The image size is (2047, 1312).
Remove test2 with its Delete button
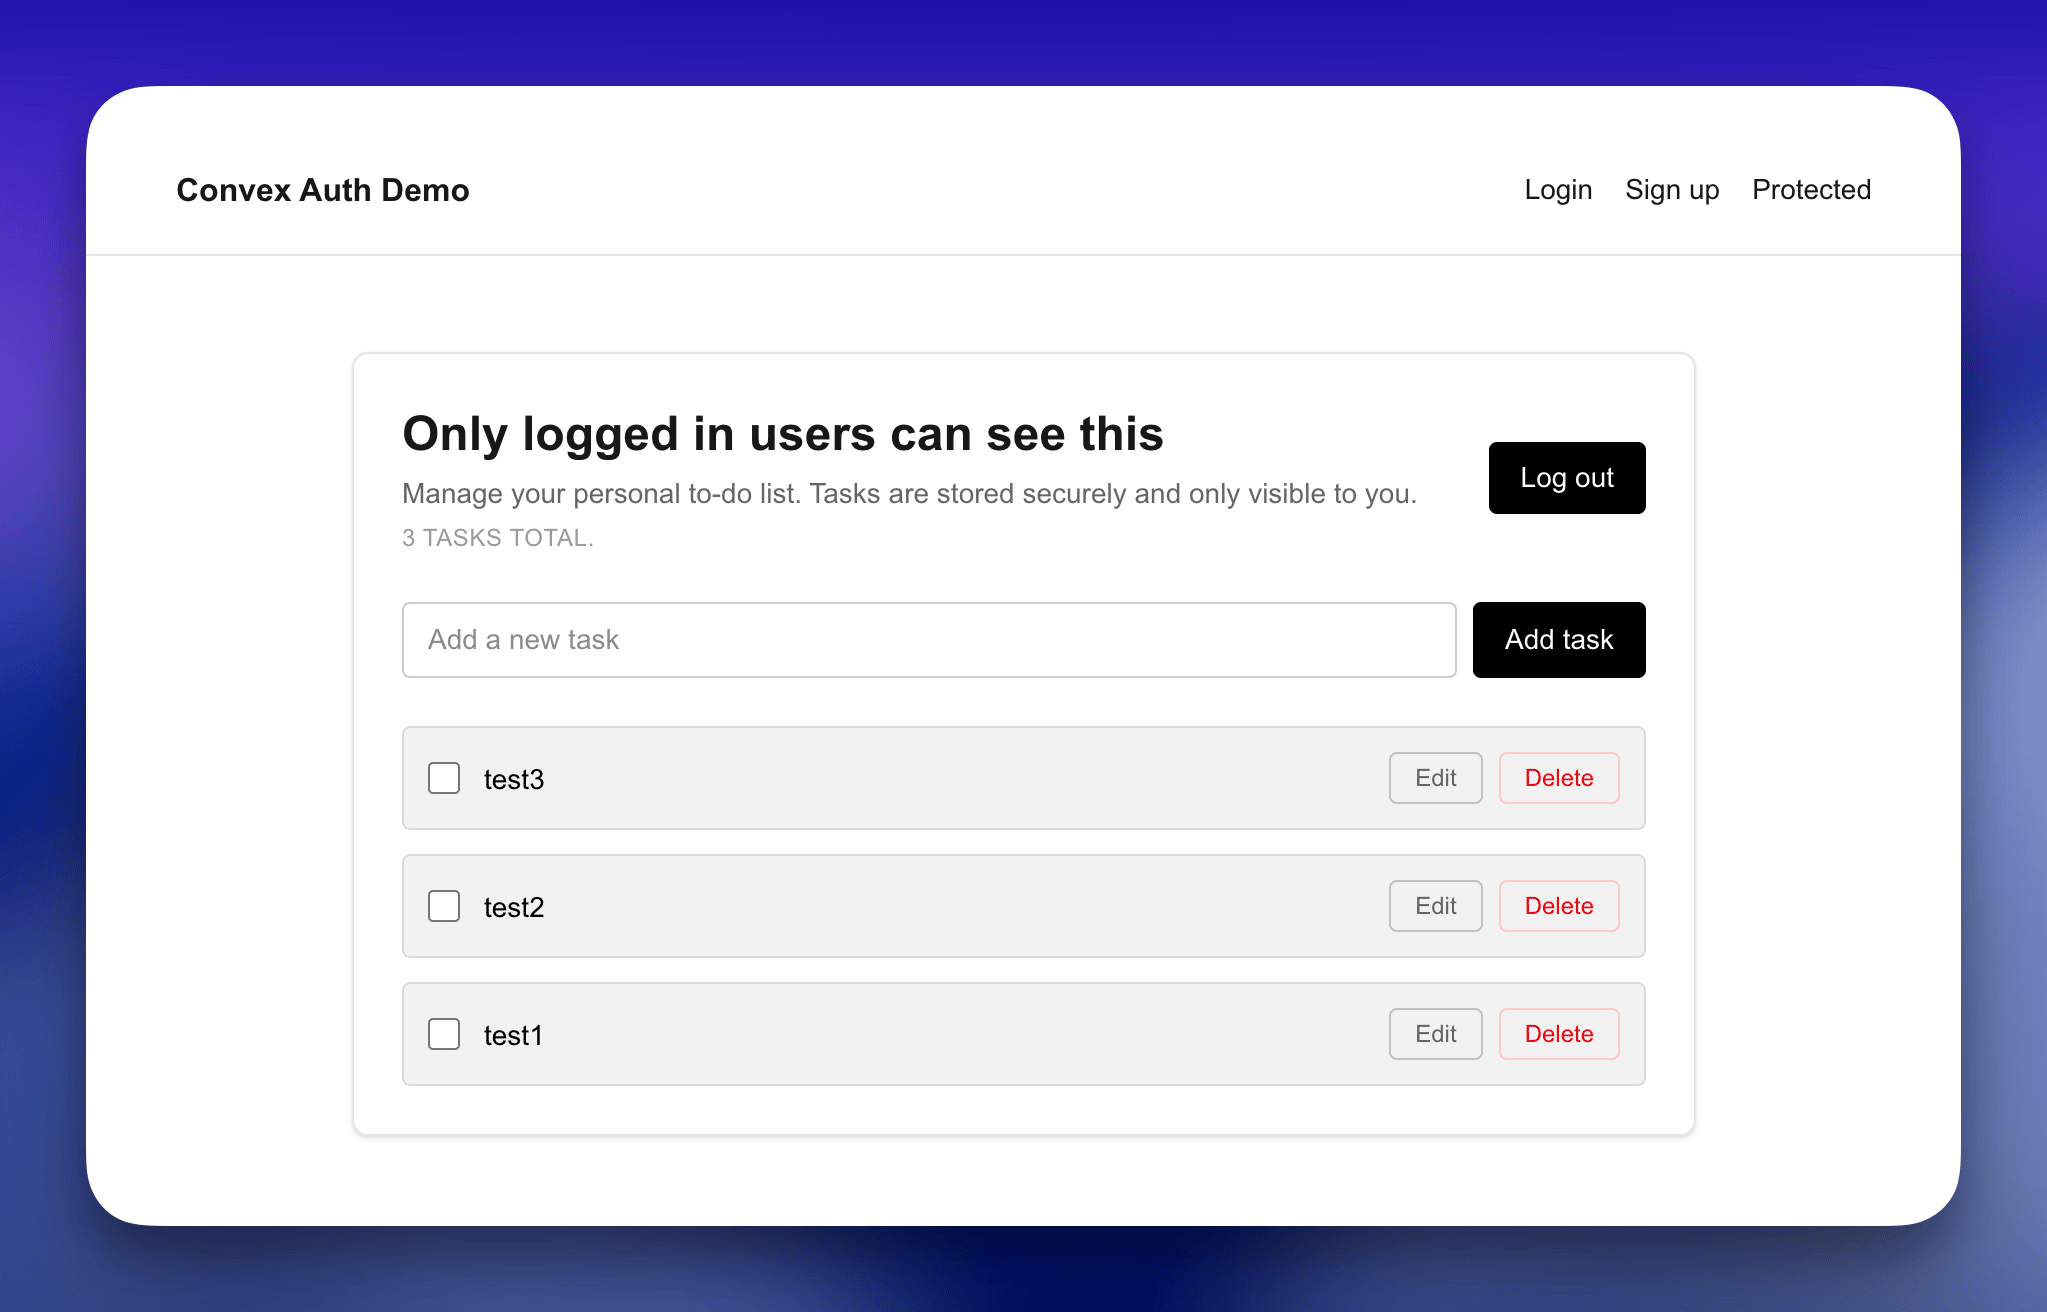(x=1558, y=906)
